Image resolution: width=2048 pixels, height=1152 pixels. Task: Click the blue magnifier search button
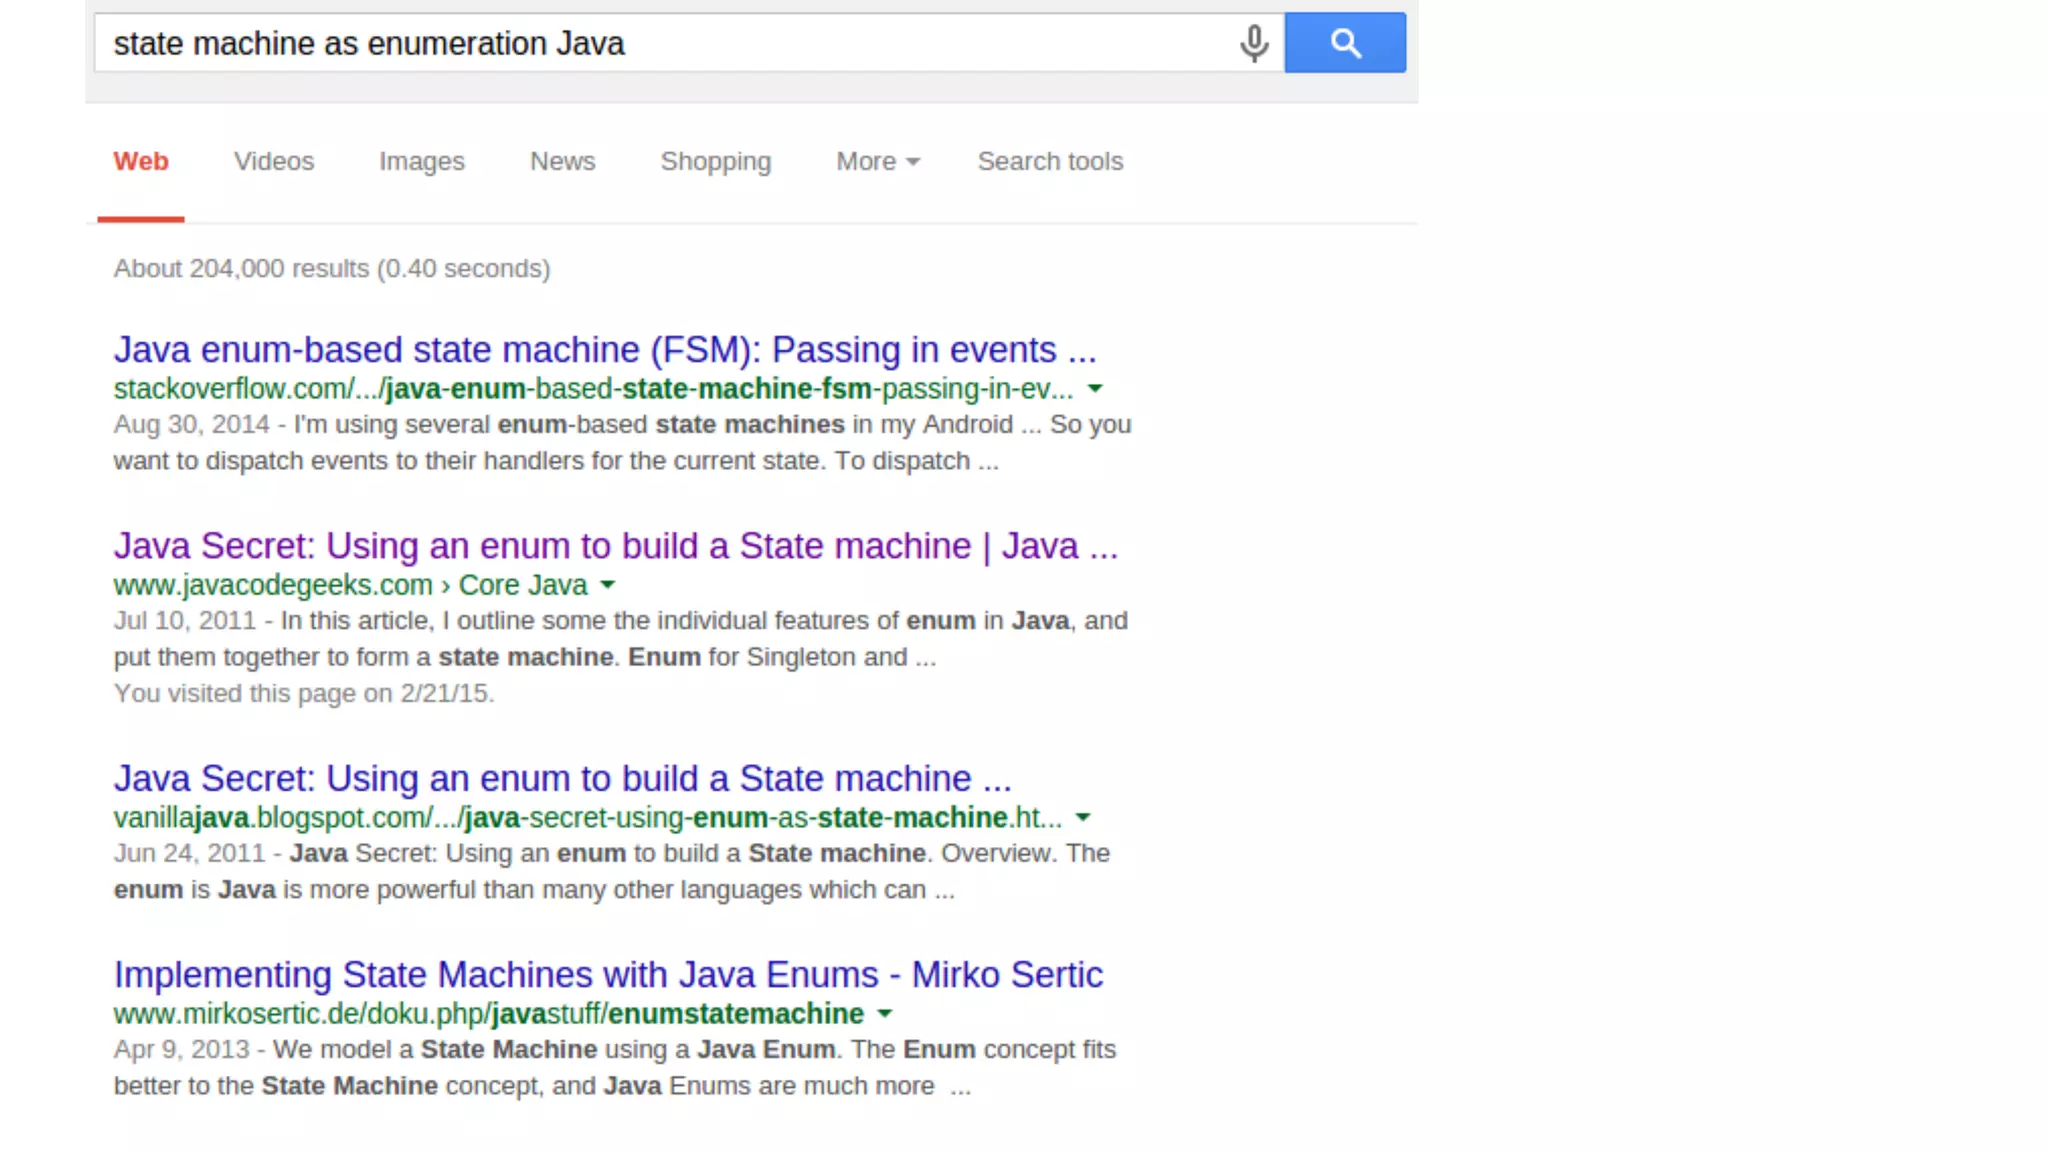point(1344,43)
